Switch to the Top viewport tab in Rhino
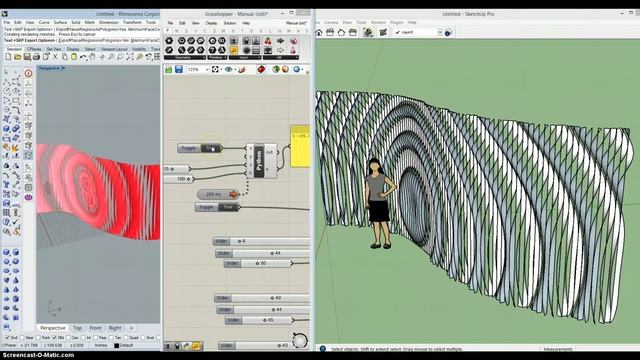This screenshot has height=360, width=640. 78,328
